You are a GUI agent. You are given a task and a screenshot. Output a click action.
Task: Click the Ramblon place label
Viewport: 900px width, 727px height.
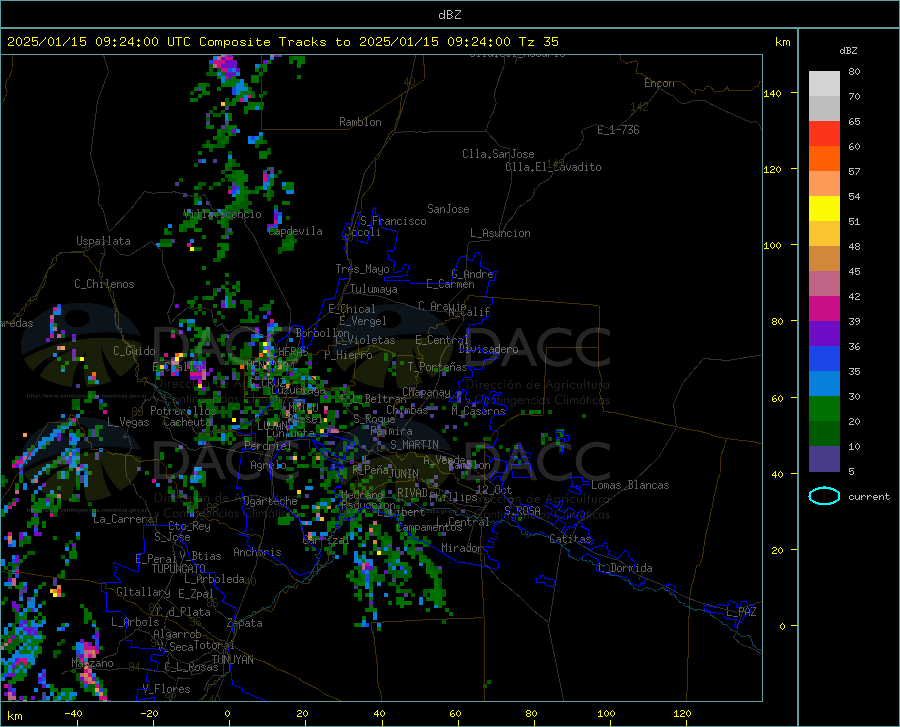click(360, 122)
